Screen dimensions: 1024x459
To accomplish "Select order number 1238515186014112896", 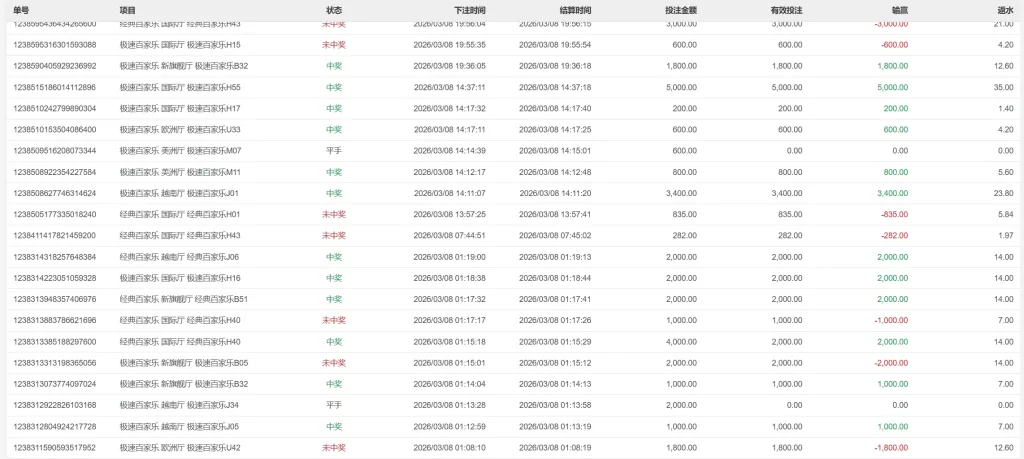I will pos(54,87).
